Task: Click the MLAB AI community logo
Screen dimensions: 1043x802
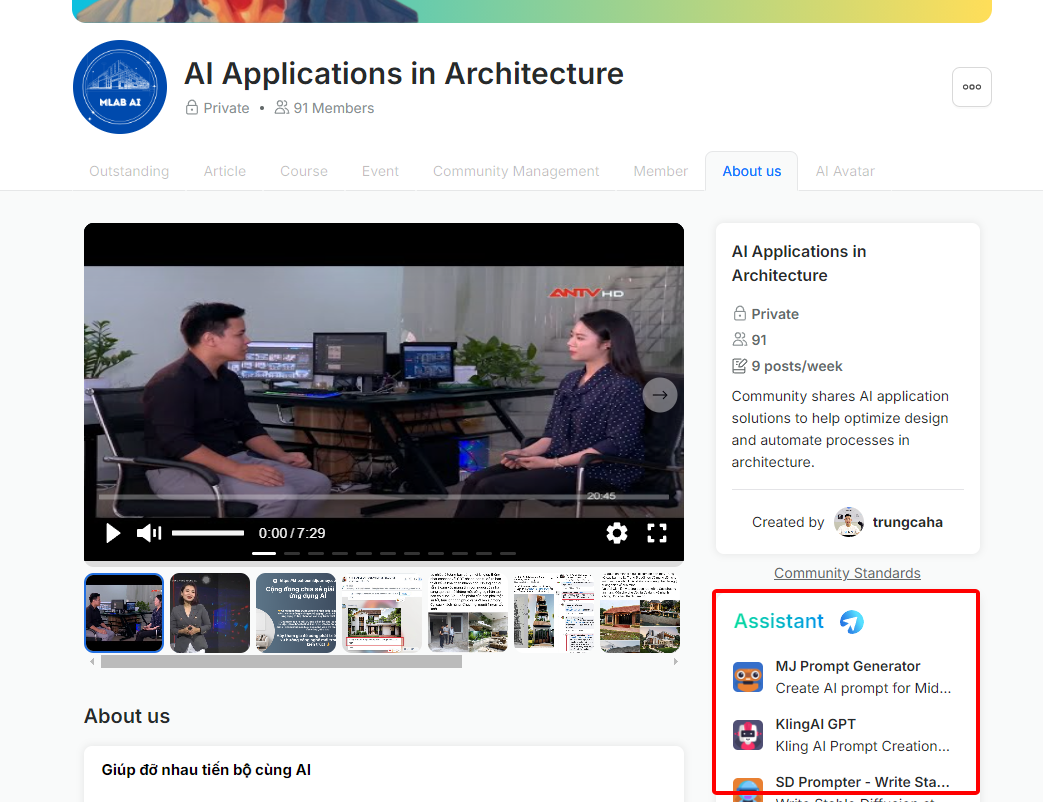Action: point(120,87)
